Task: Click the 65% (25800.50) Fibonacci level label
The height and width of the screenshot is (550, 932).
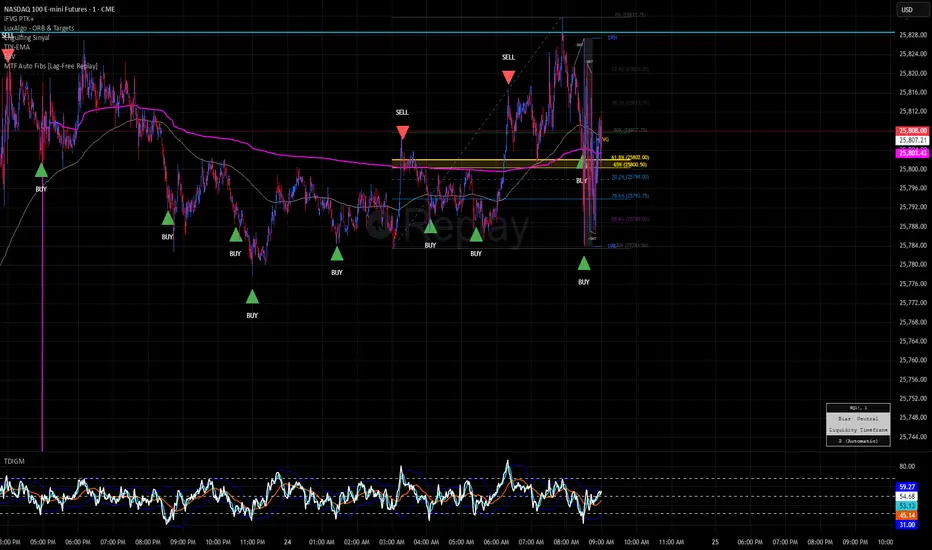Action: (x=630, y=165)
